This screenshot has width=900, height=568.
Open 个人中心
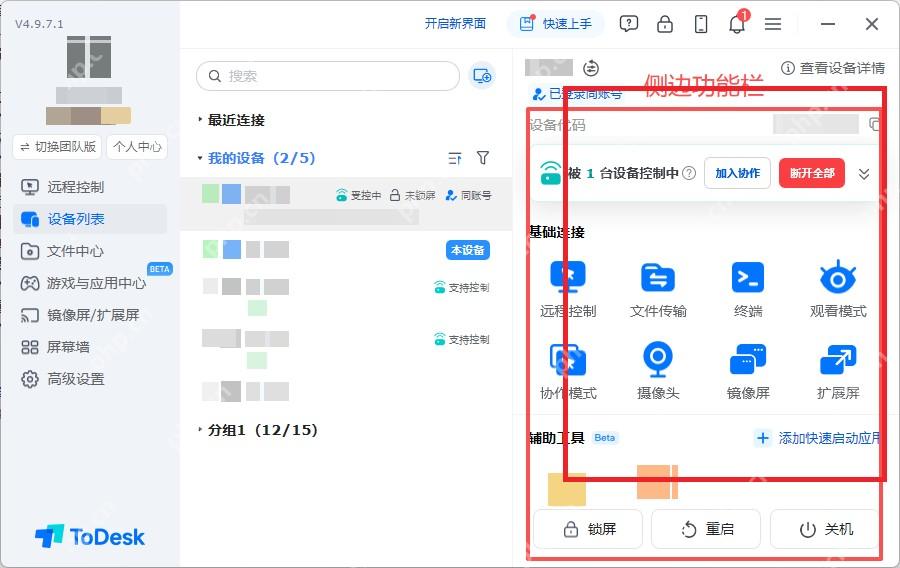pyautogui.click(x=137, y=147)
